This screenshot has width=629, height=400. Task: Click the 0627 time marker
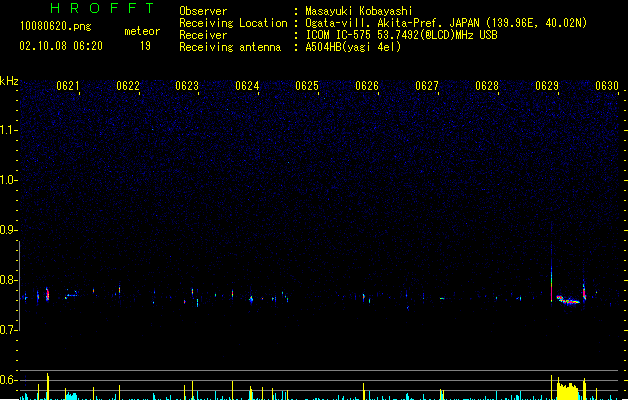427,86
